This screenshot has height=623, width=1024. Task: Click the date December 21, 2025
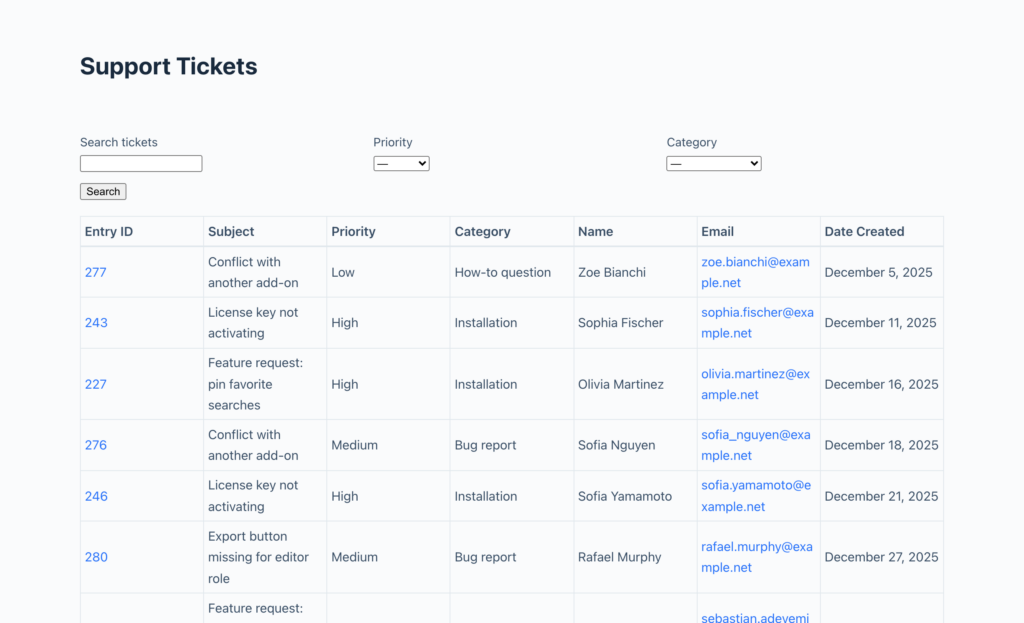[882, 496]
